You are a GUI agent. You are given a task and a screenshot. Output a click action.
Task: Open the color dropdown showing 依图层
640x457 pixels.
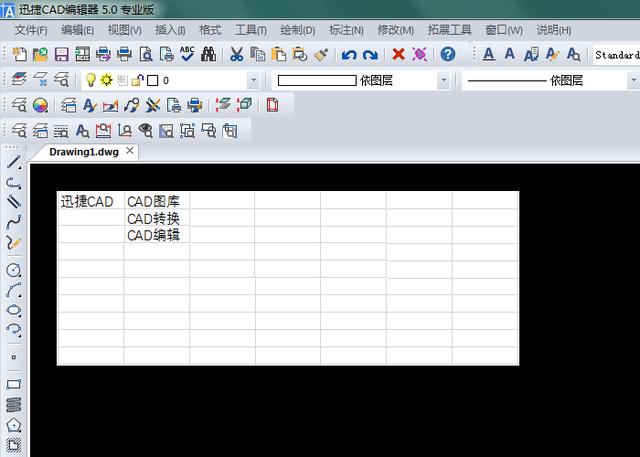(x=442, y=80)
